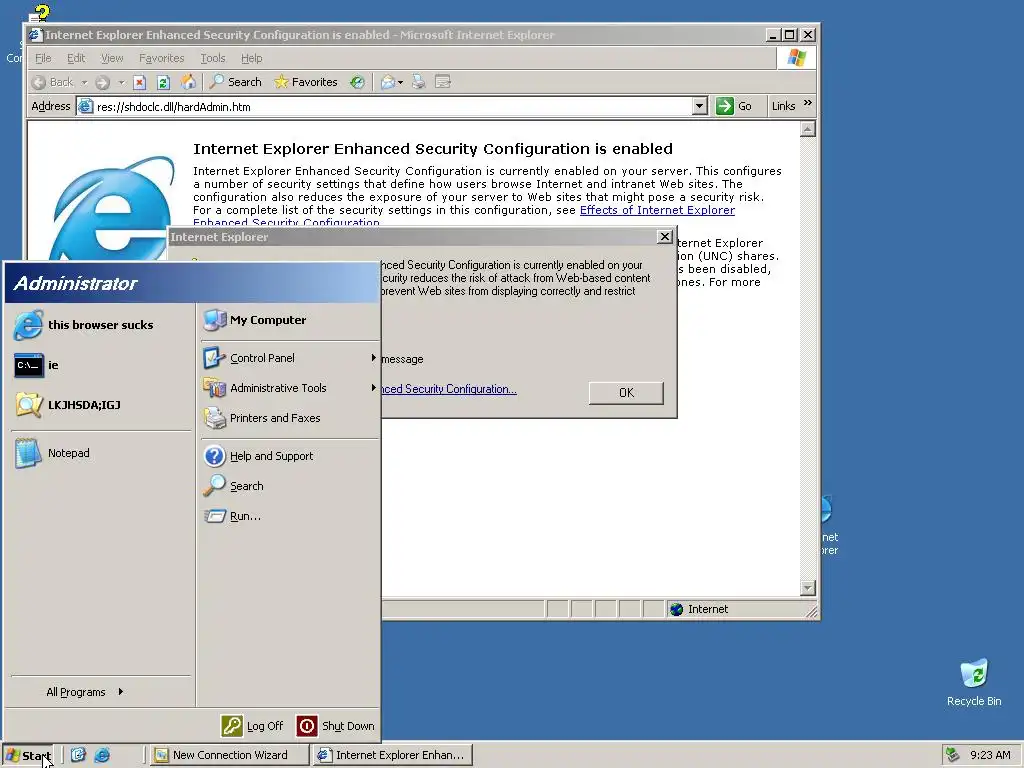
Task: Expand the Administrative Tools submenu arrow
Action: [374, 388]
